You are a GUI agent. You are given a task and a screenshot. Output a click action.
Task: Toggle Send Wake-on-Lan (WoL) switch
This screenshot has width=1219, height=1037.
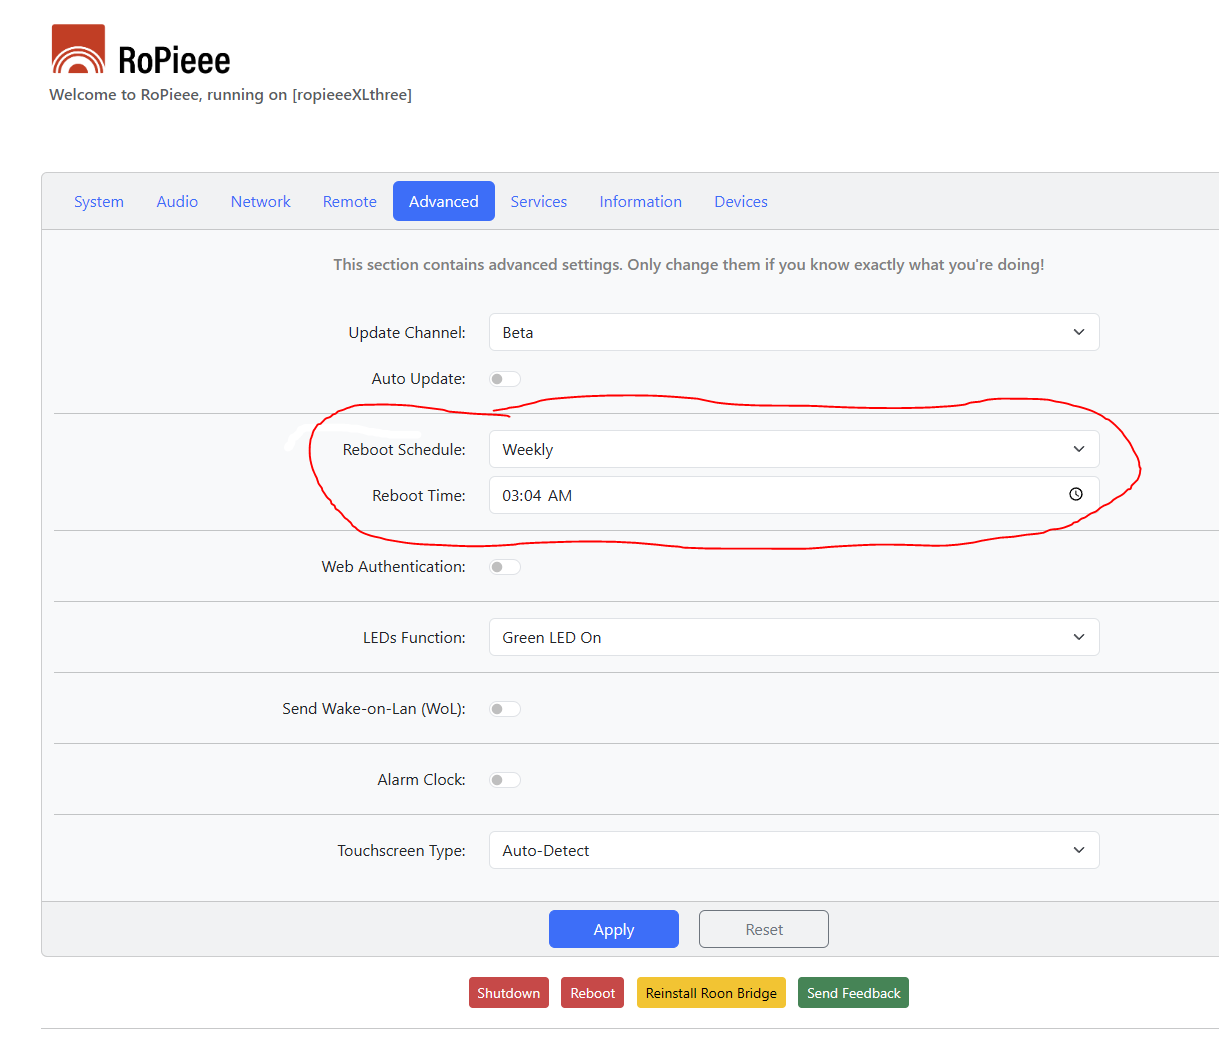coord(505,709)
